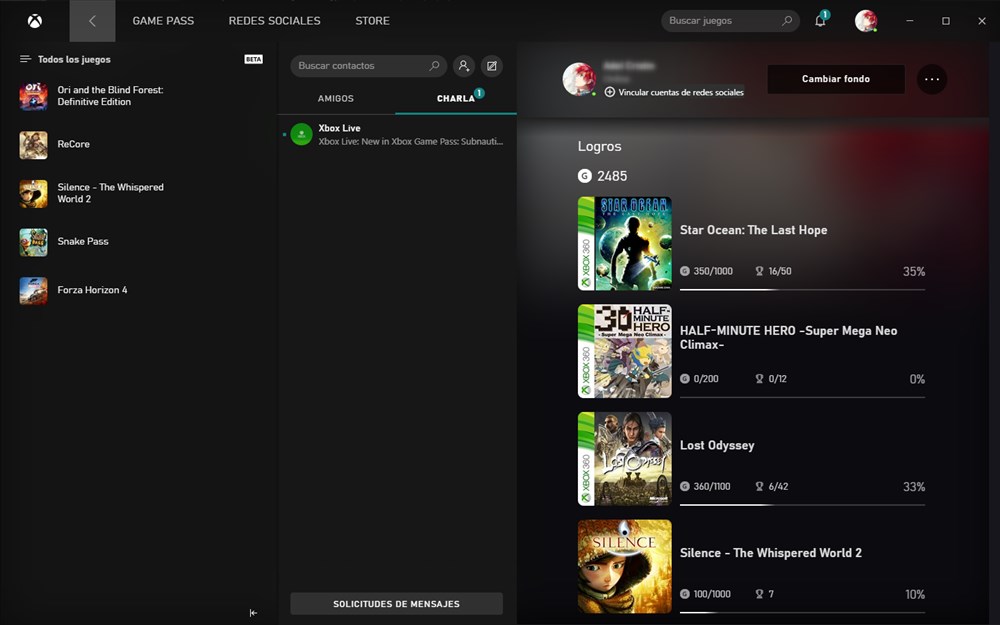The image size is (1000, 625).
Task: Click the Buscar juegos search field
Action: pyautogui.click(x=730, y=20)
